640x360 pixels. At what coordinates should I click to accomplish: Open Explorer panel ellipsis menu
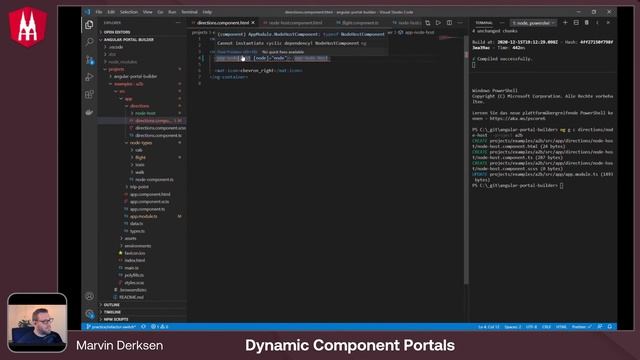(x=178, y=23)
